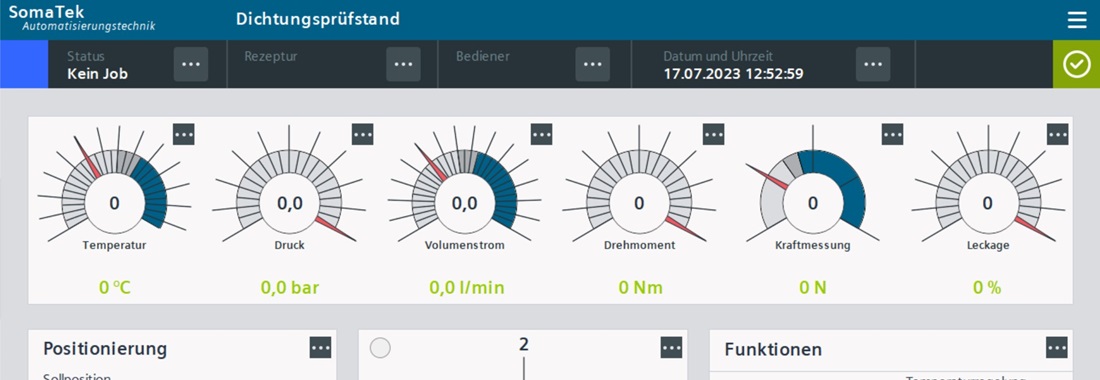Open the middle chart panel ellipsis menu

[671, 347]
